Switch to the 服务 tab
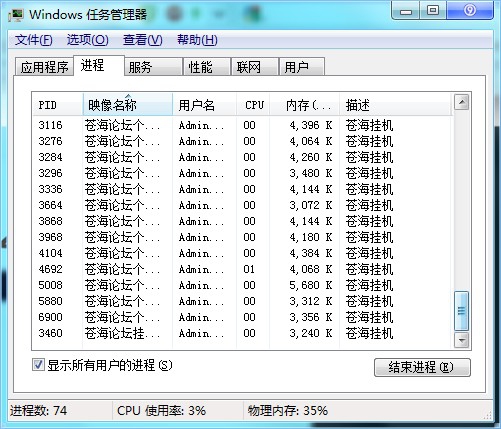 pos(154,67)
